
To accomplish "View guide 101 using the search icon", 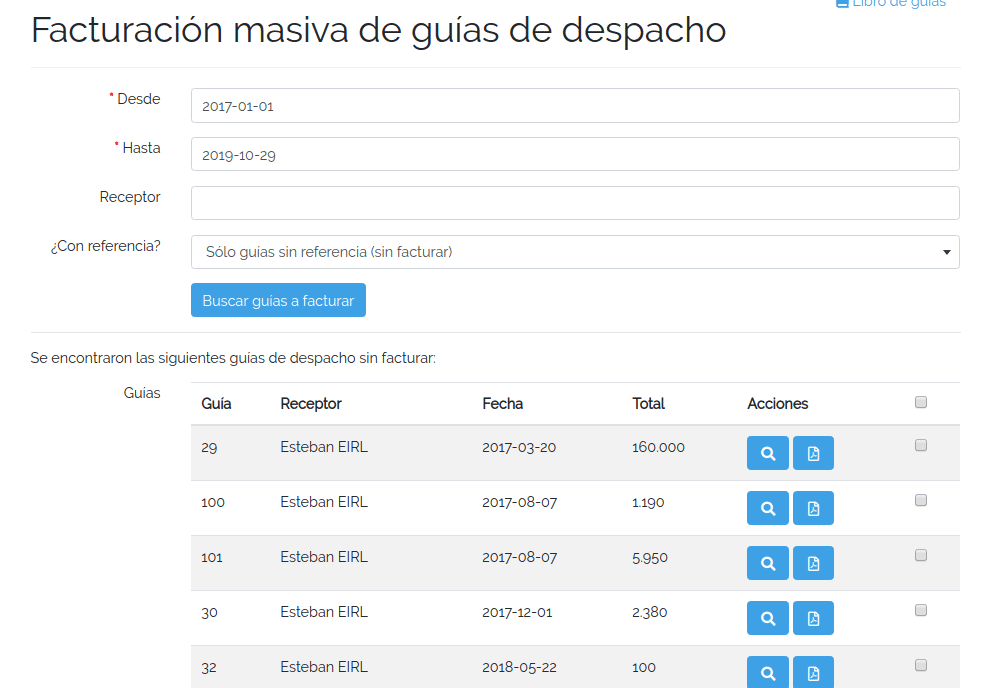I will point(767,562).
